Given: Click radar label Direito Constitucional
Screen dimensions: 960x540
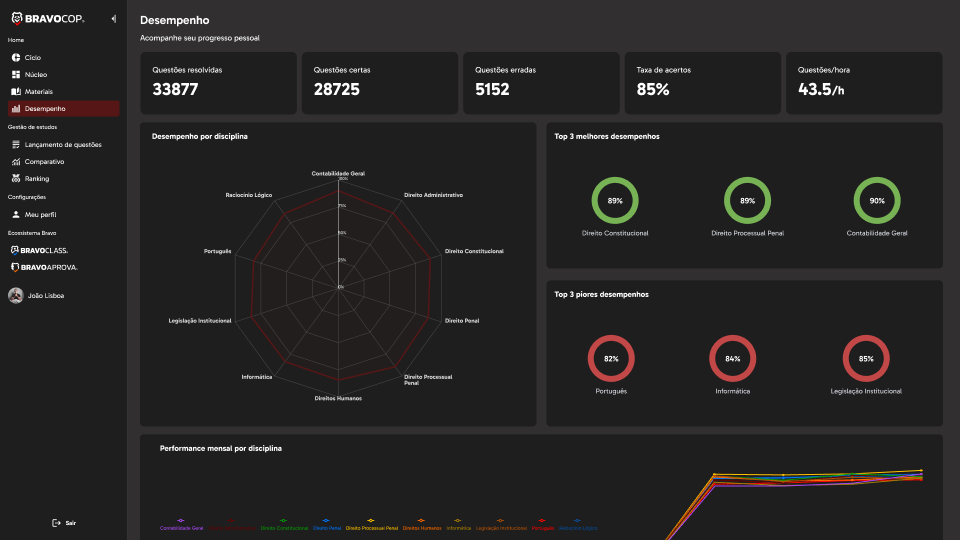Looking at the screenshot, I should (x=474, y=251).
